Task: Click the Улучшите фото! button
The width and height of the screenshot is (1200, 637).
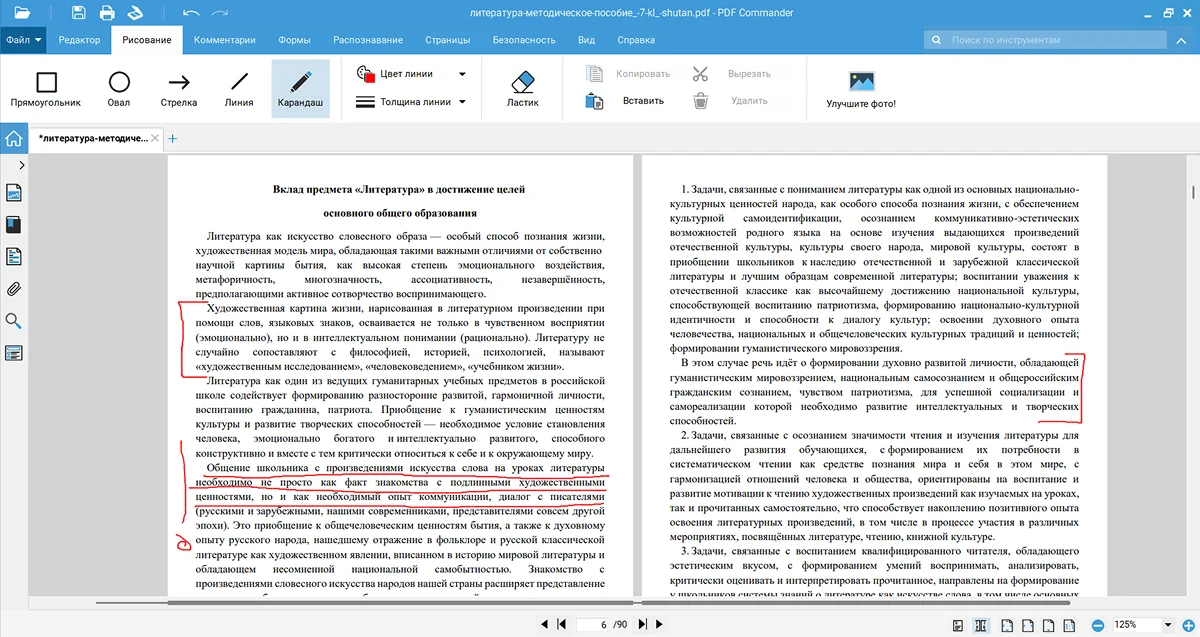Action: click(861, 88)
